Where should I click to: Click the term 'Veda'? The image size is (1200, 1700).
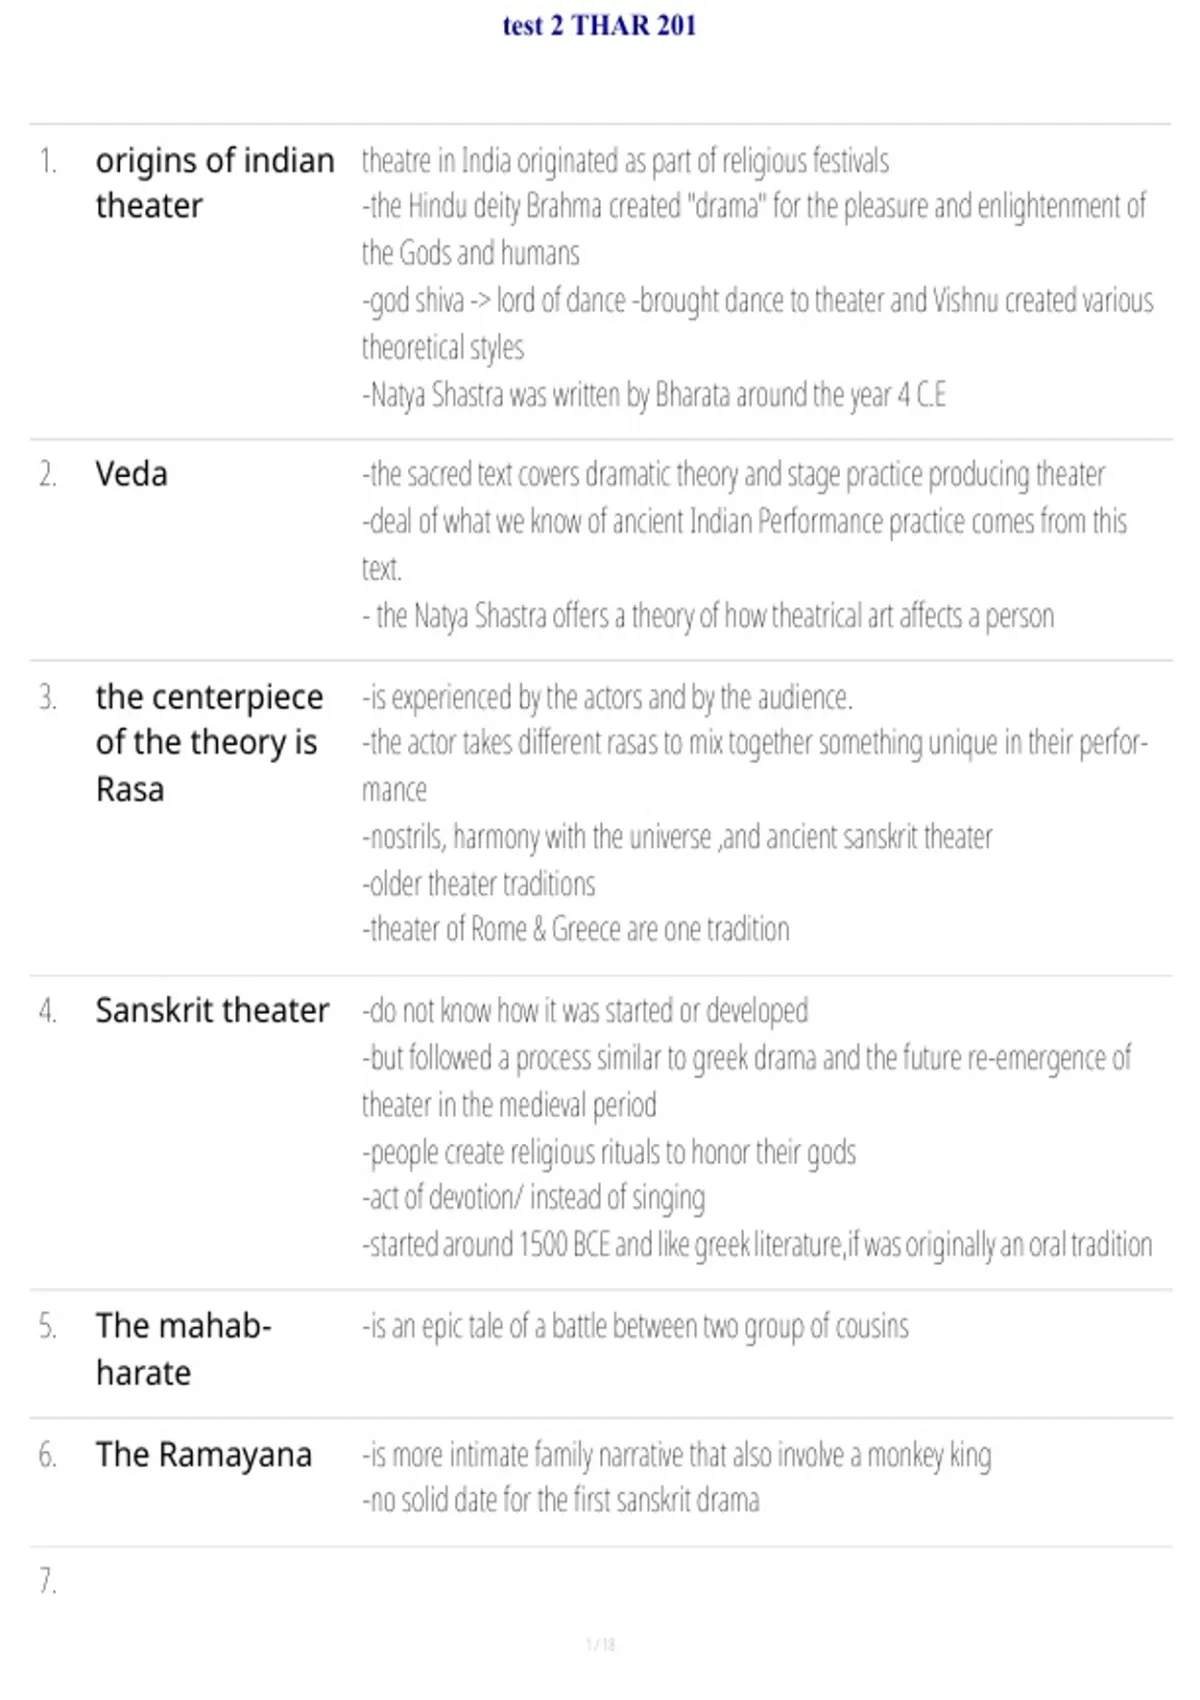(131, 474)
